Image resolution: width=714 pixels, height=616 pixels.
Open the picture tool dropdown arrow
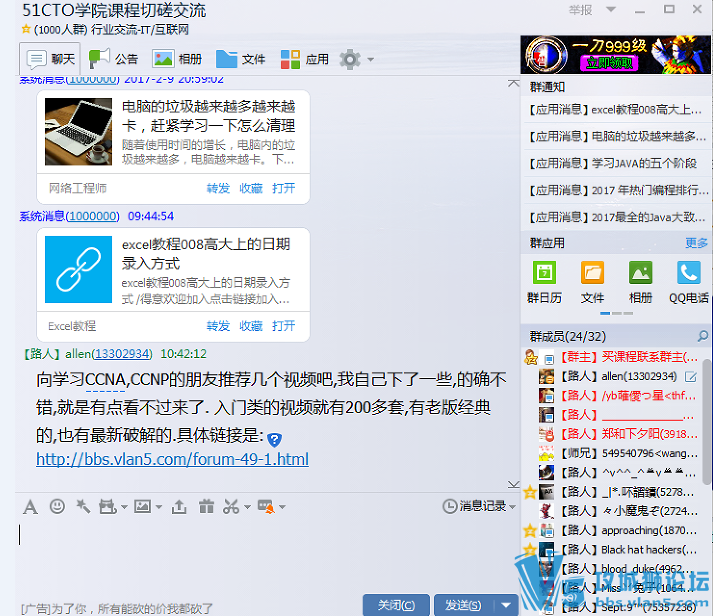tap(159, 507)
